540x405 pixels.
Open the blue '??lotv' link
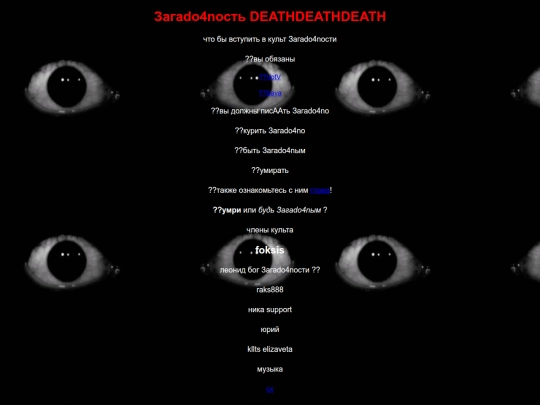pos(270,77)
